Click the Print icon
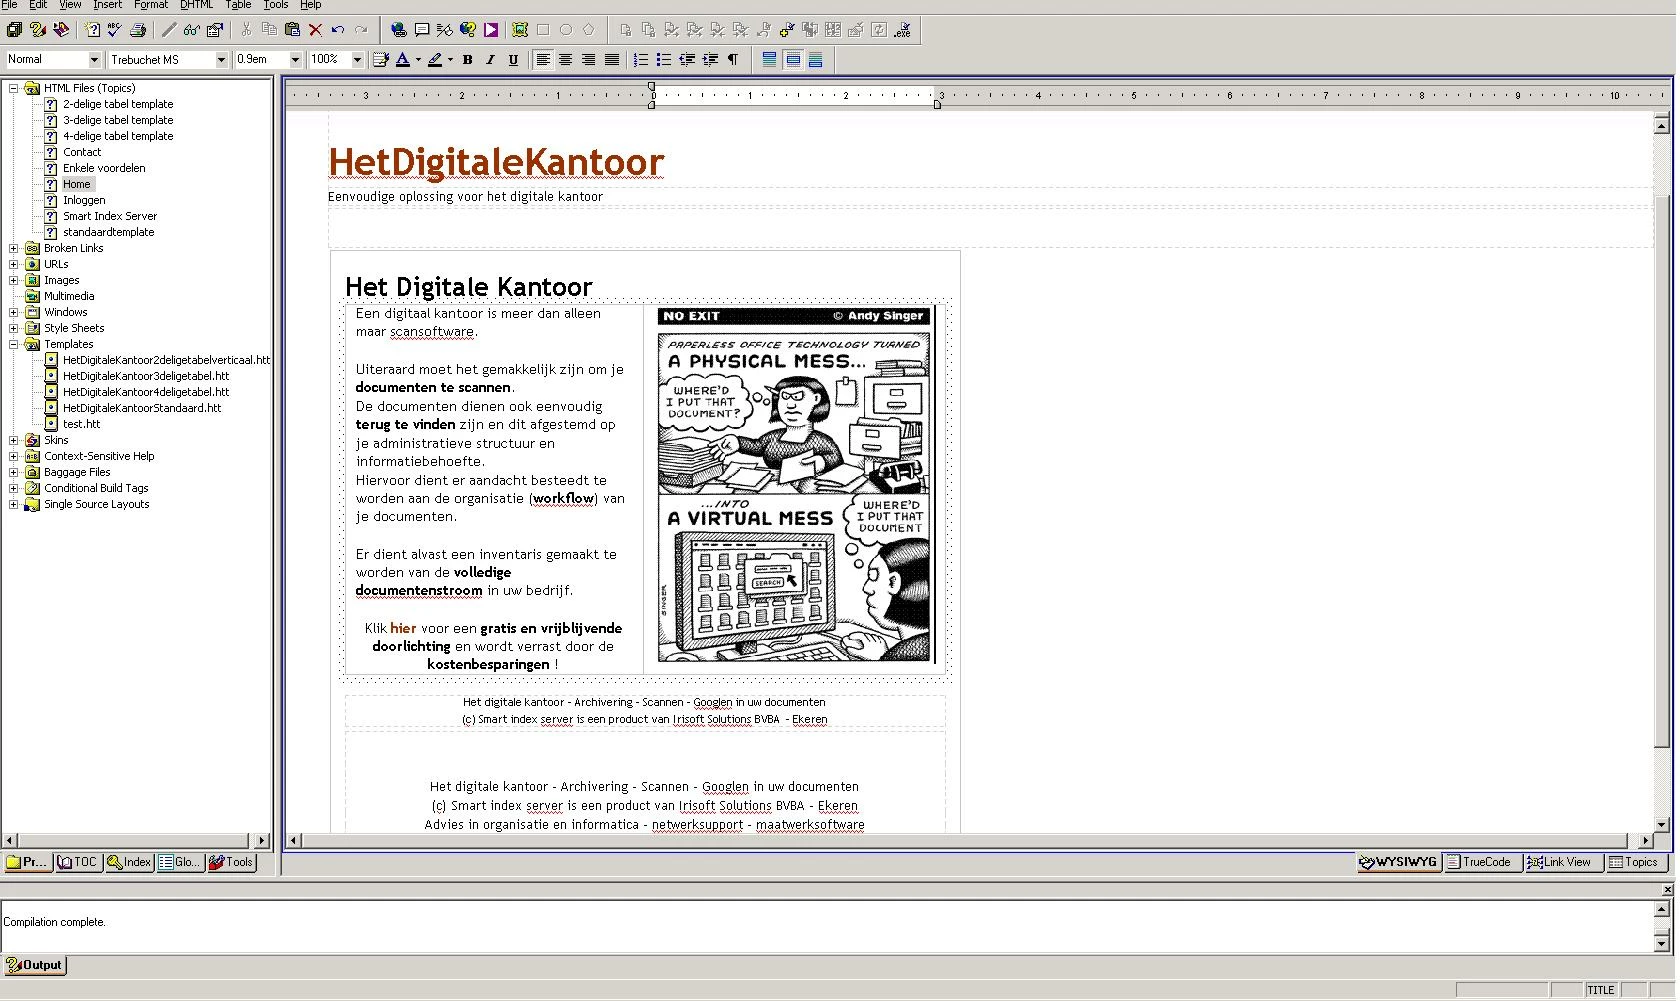1680x1001 pixels. tap(138, 30)
